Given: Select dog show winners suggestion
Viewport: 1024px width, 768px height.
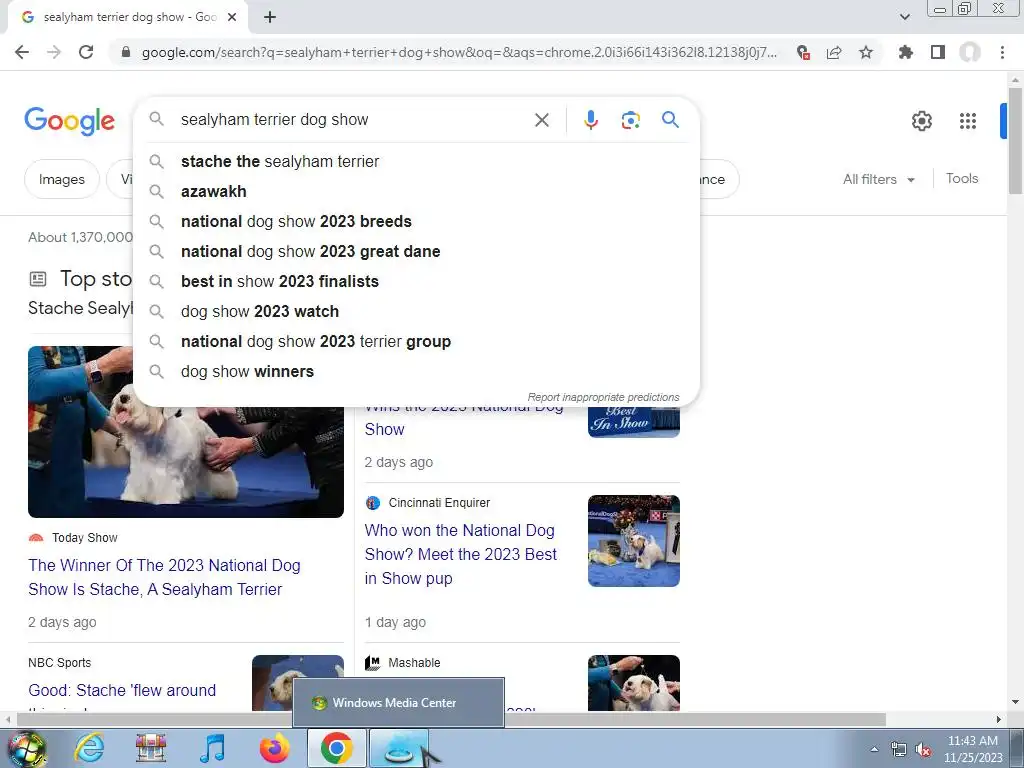Looking at the screenshot, I should coord(416,372).
